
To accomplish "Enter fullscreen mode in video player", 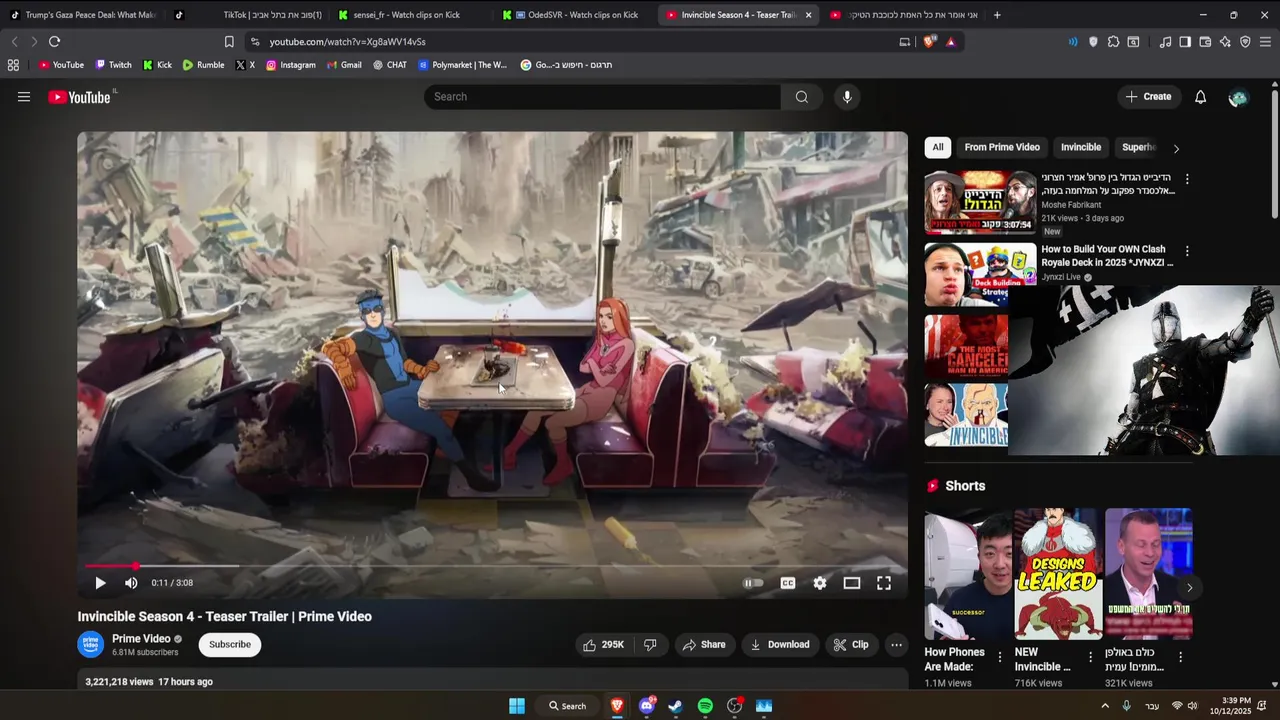I will (x=884, y=583).
